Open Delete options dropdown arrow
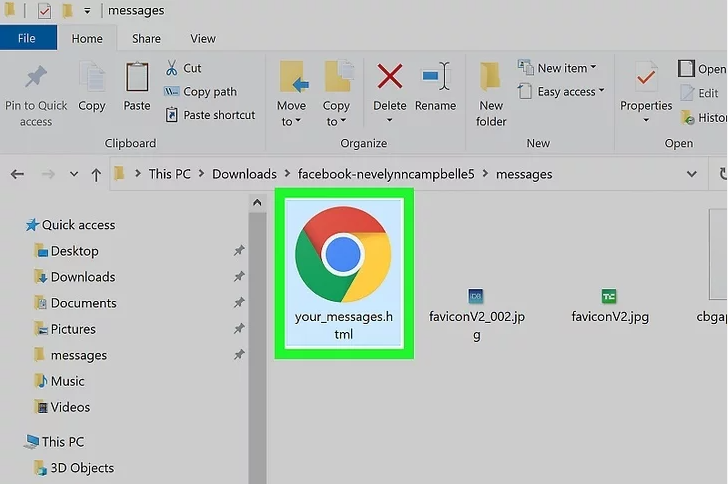 (x=390, y=120)
